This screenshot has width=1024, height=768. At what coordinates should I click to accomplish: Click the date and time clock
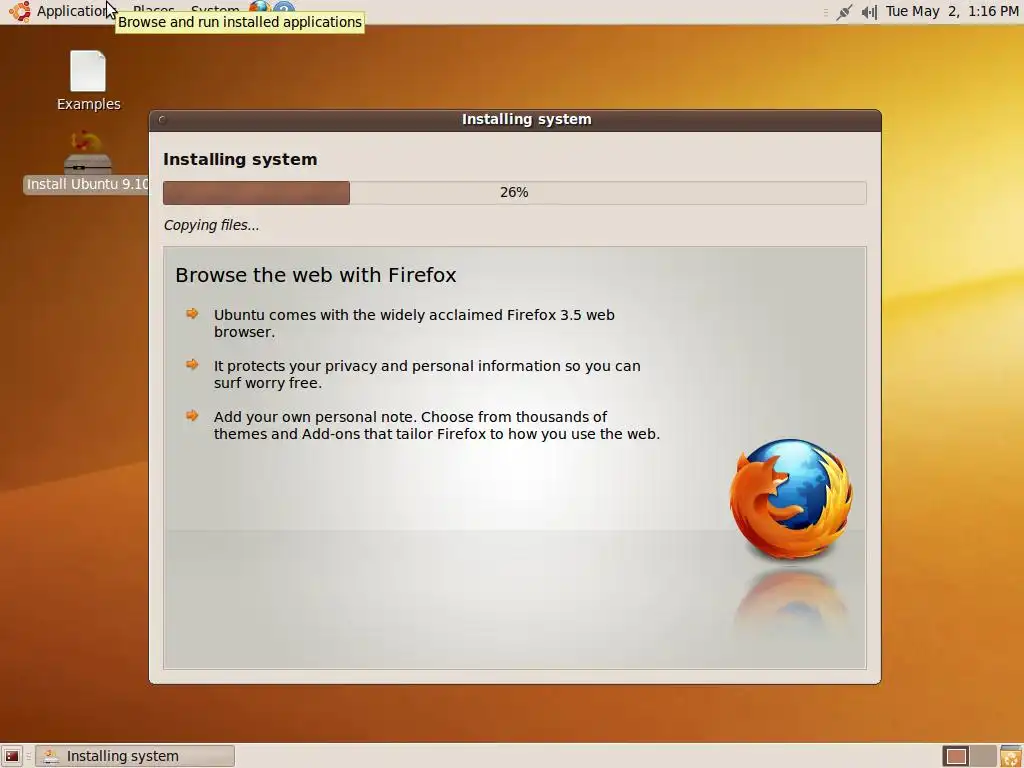(x=952, y=11)
